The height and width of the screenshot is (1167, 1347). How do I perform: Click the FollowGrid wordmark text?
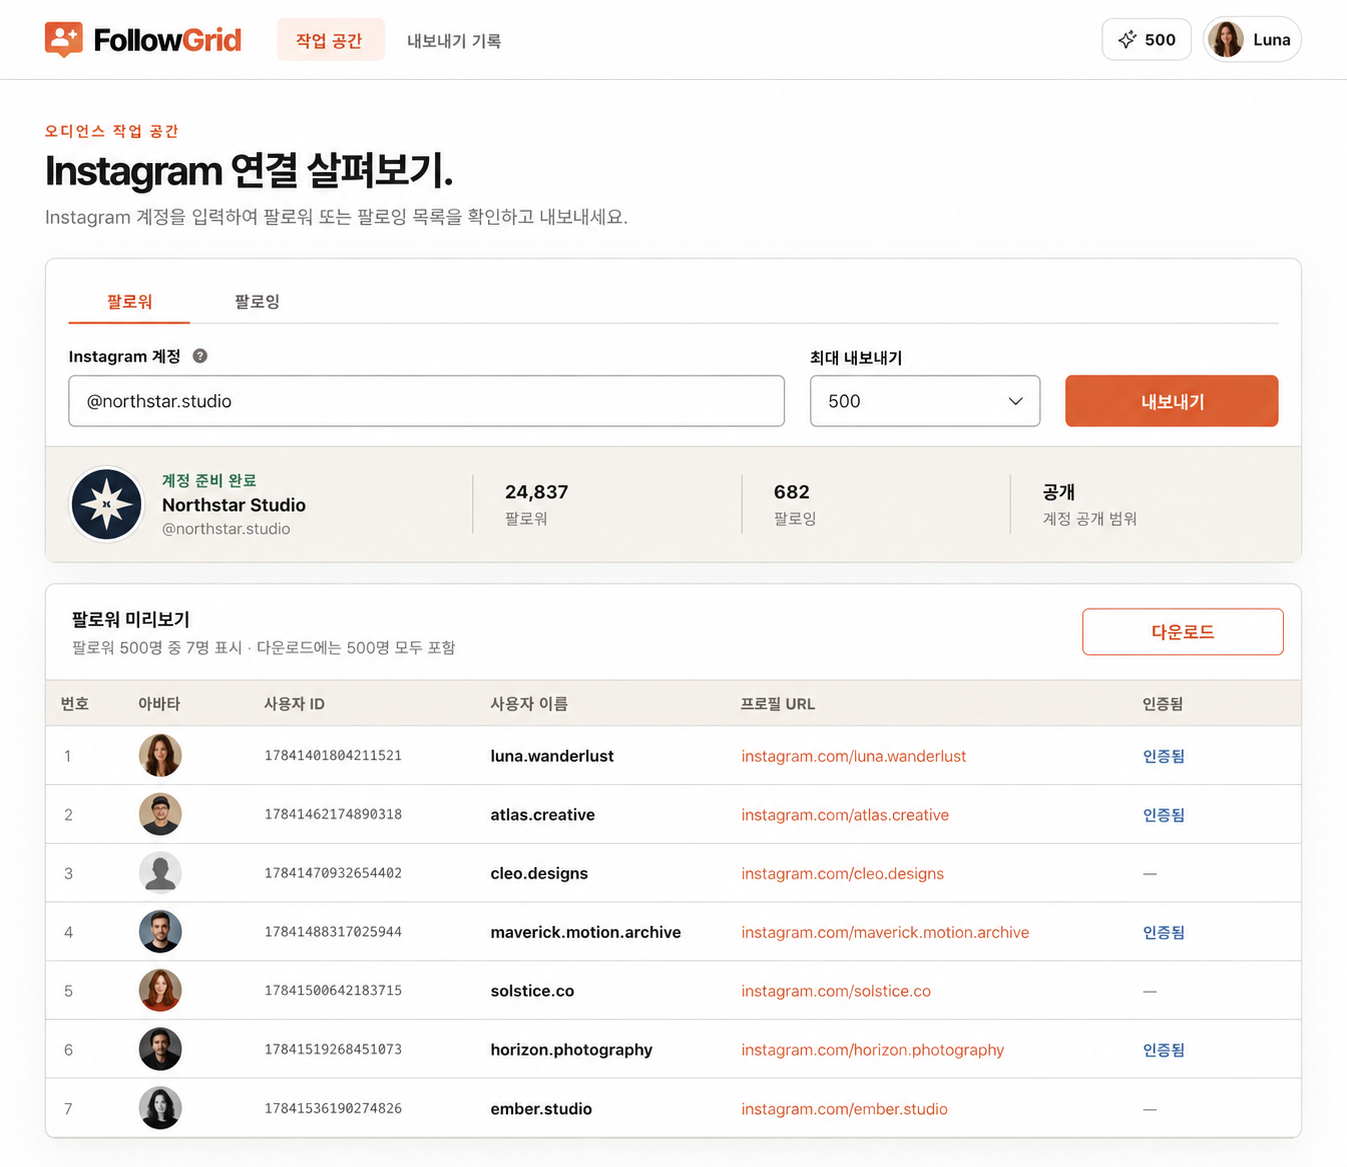coord(168,40)
